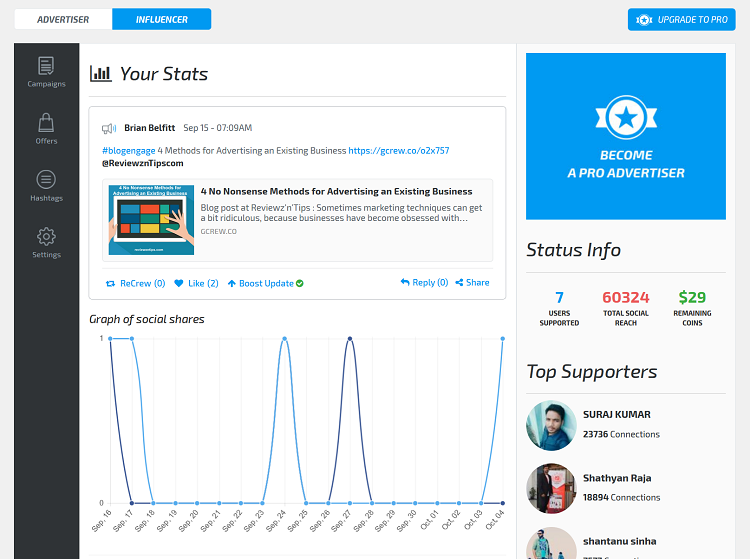This screenshot has height=559, width=750.
Task: Click the Share nodes icon
Action: pos(459,283)
